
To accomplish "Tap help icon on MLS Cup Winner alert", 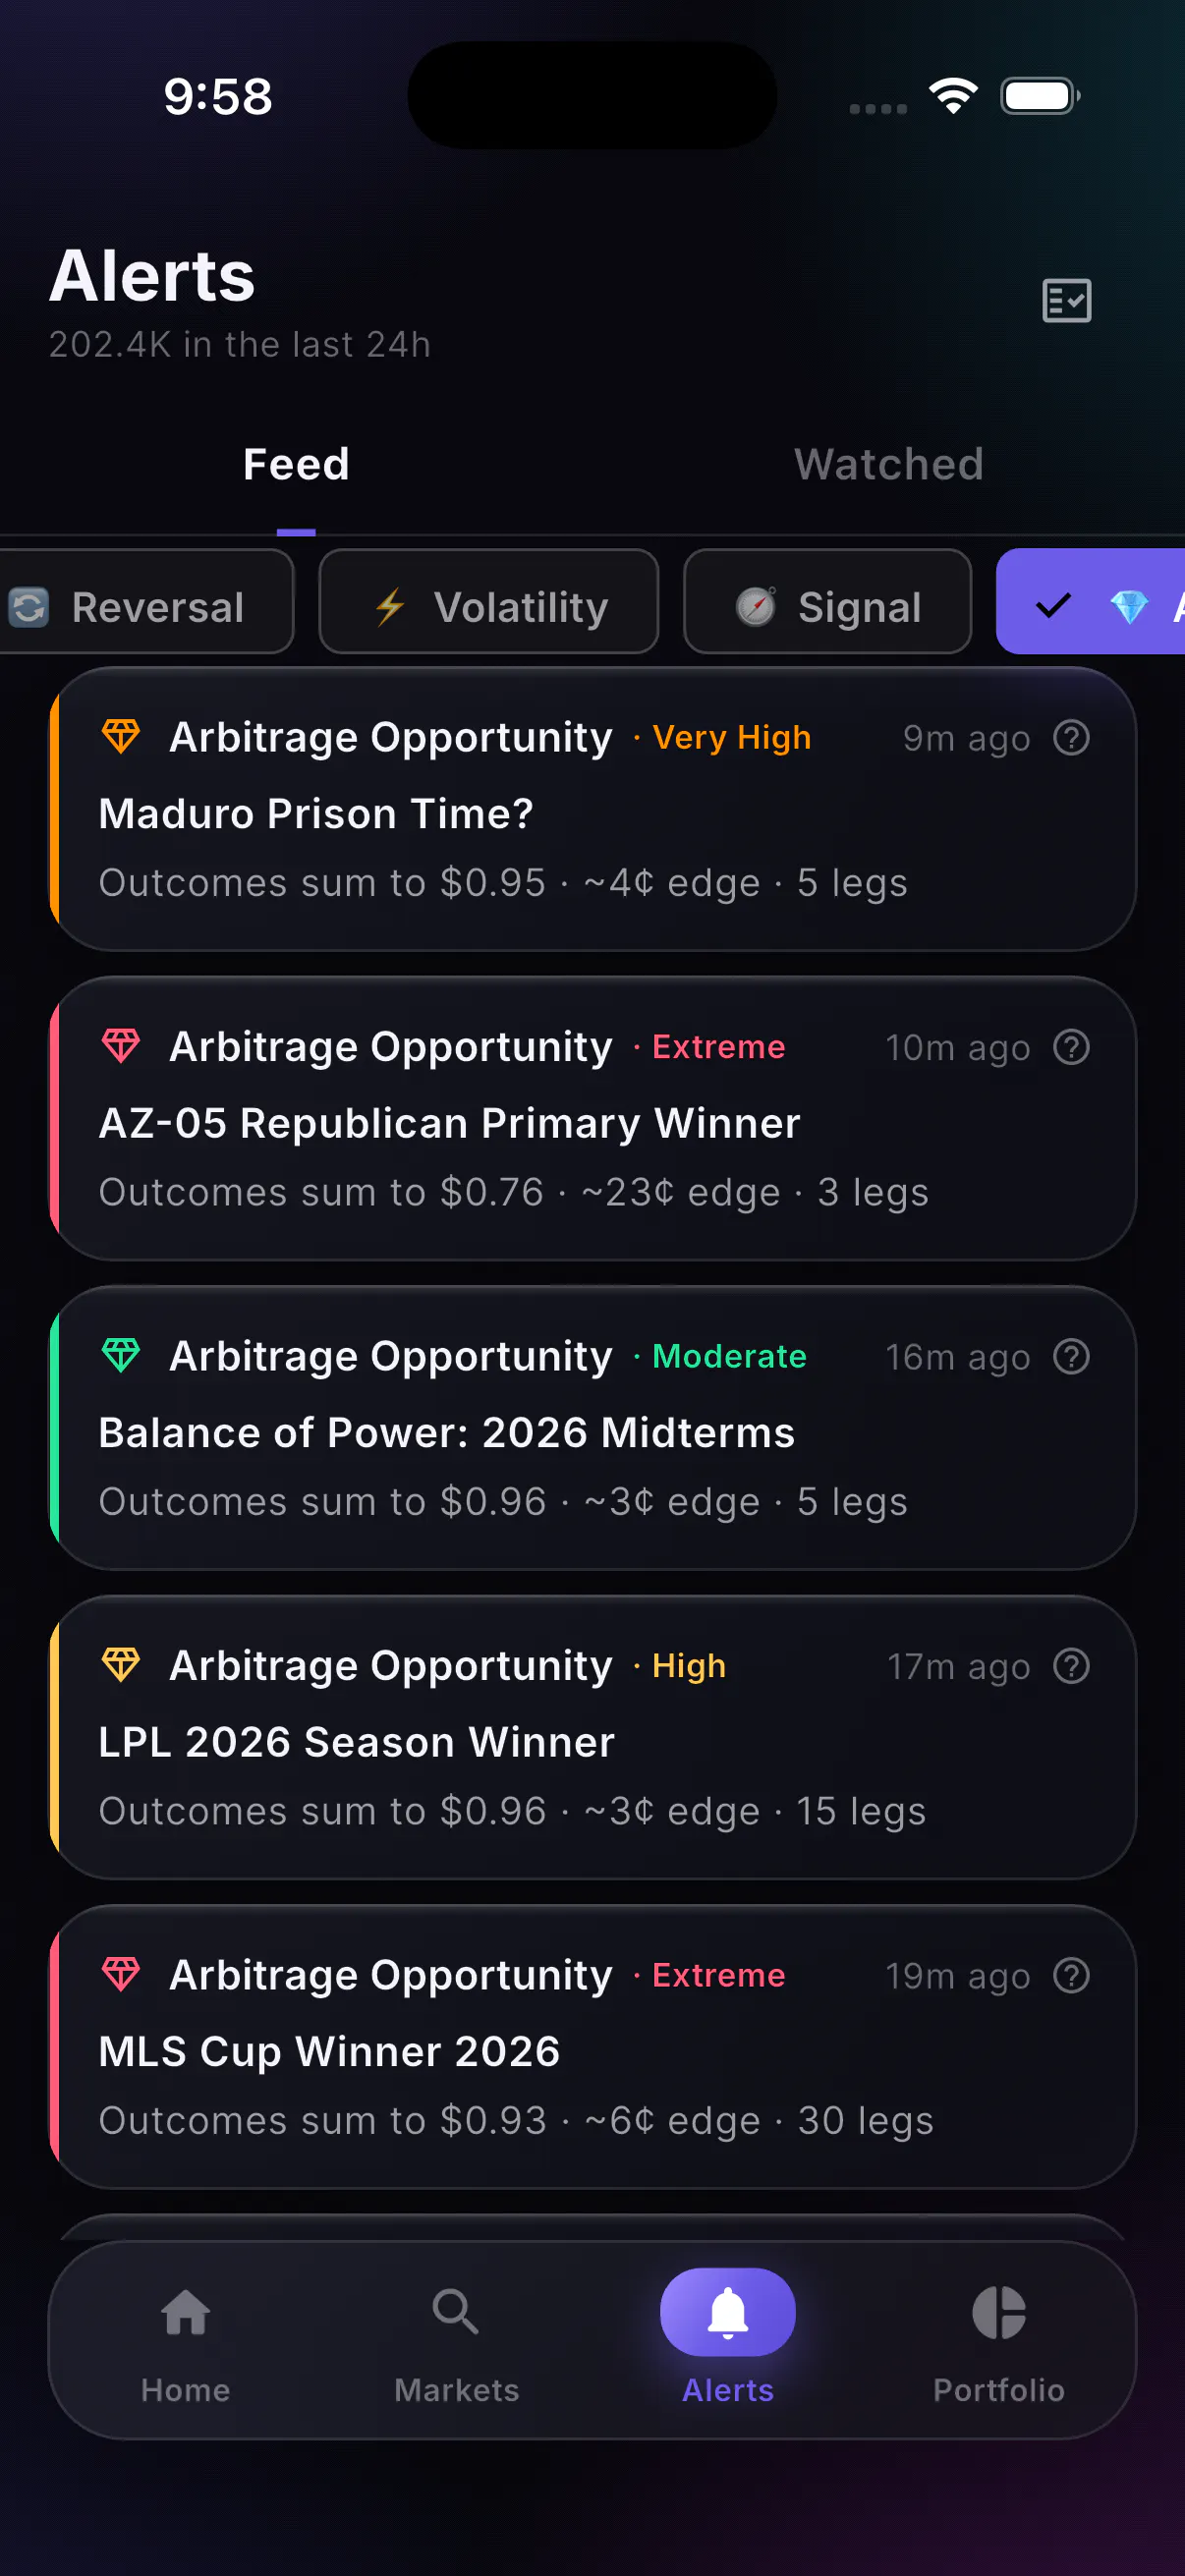I will [1071, 1975].
